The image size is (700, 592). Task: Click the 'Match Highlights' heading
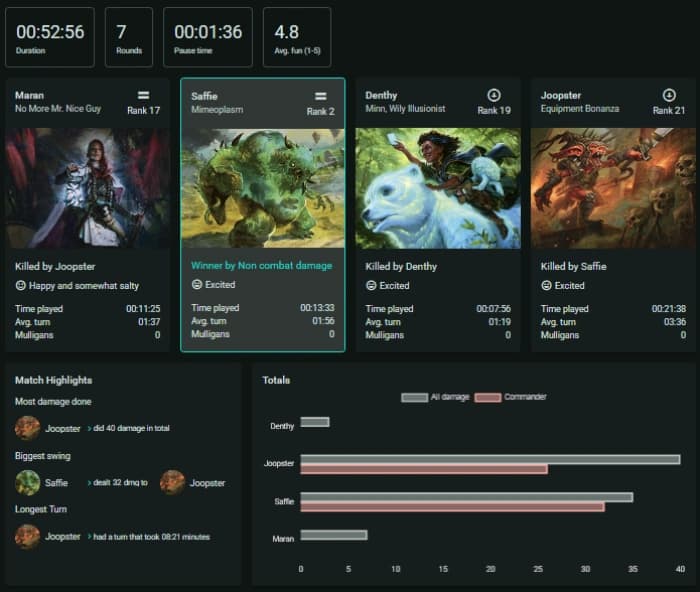(54, 380)
